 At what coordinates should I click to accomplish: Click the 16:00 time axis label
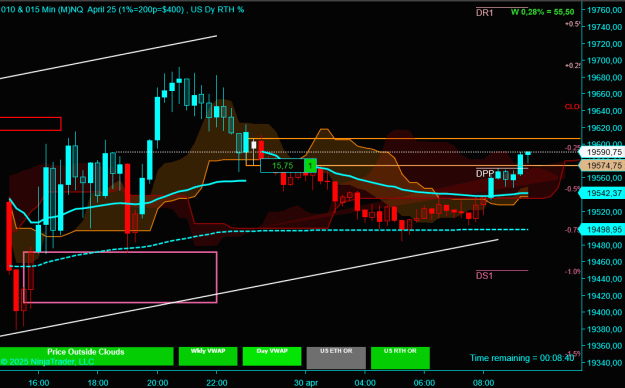39,383
